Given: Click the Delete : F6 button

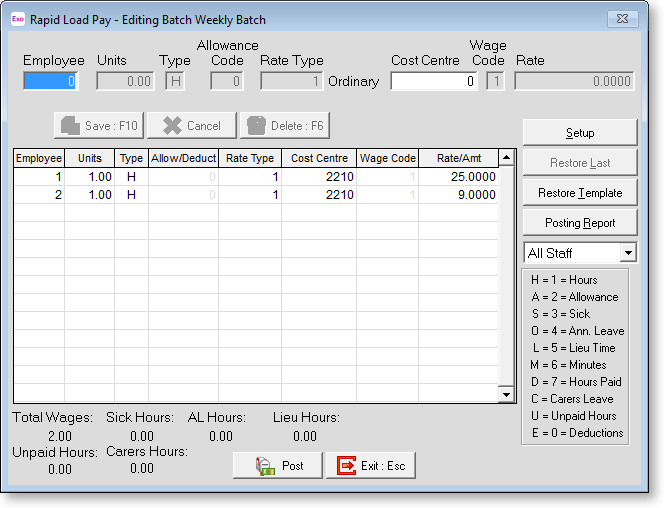Looking at the screenshot, I should tap(283, 126).
